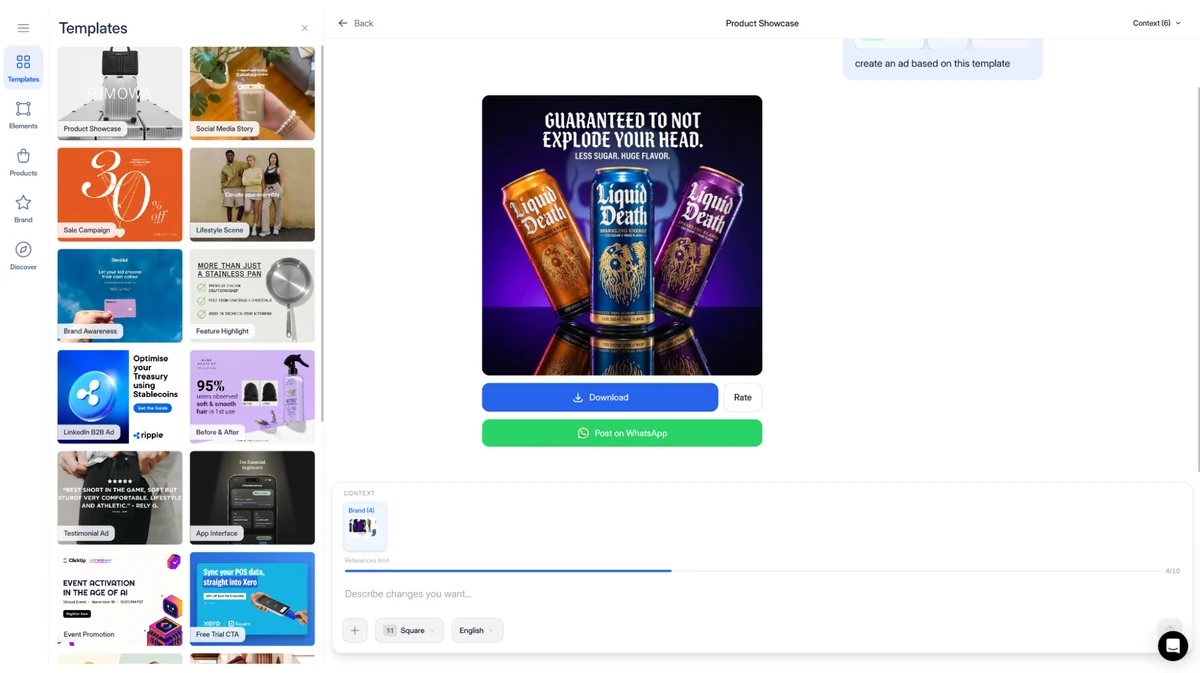Go back using the Back arrow
The height and width of the screenshot is (673, 1200).
click(356, 23)
